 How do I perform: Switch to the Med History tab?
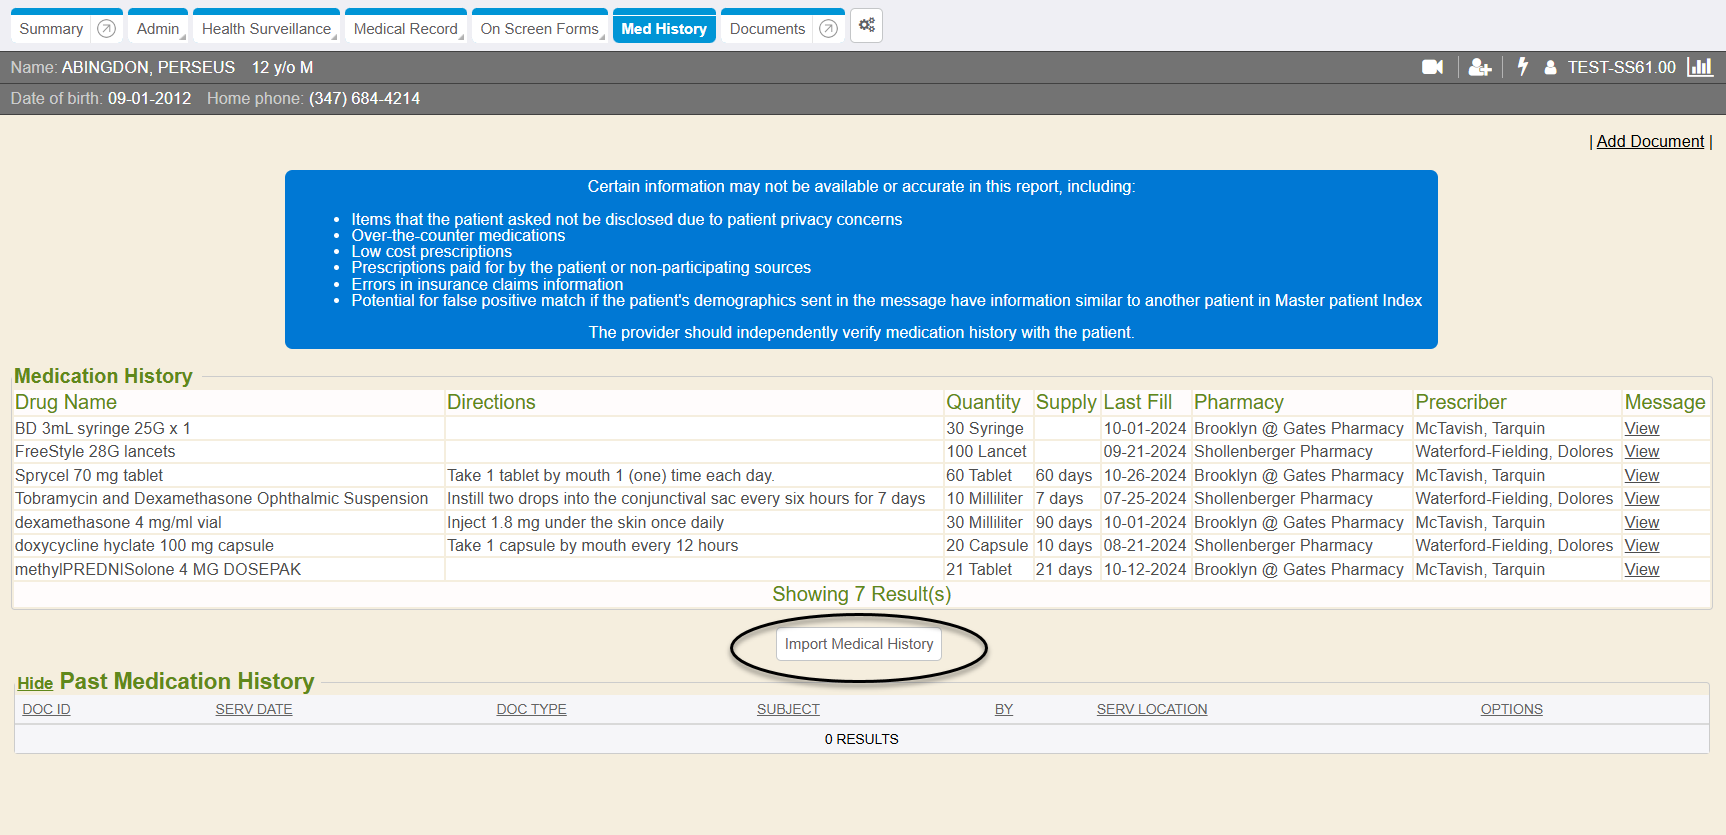coord(664,29)
